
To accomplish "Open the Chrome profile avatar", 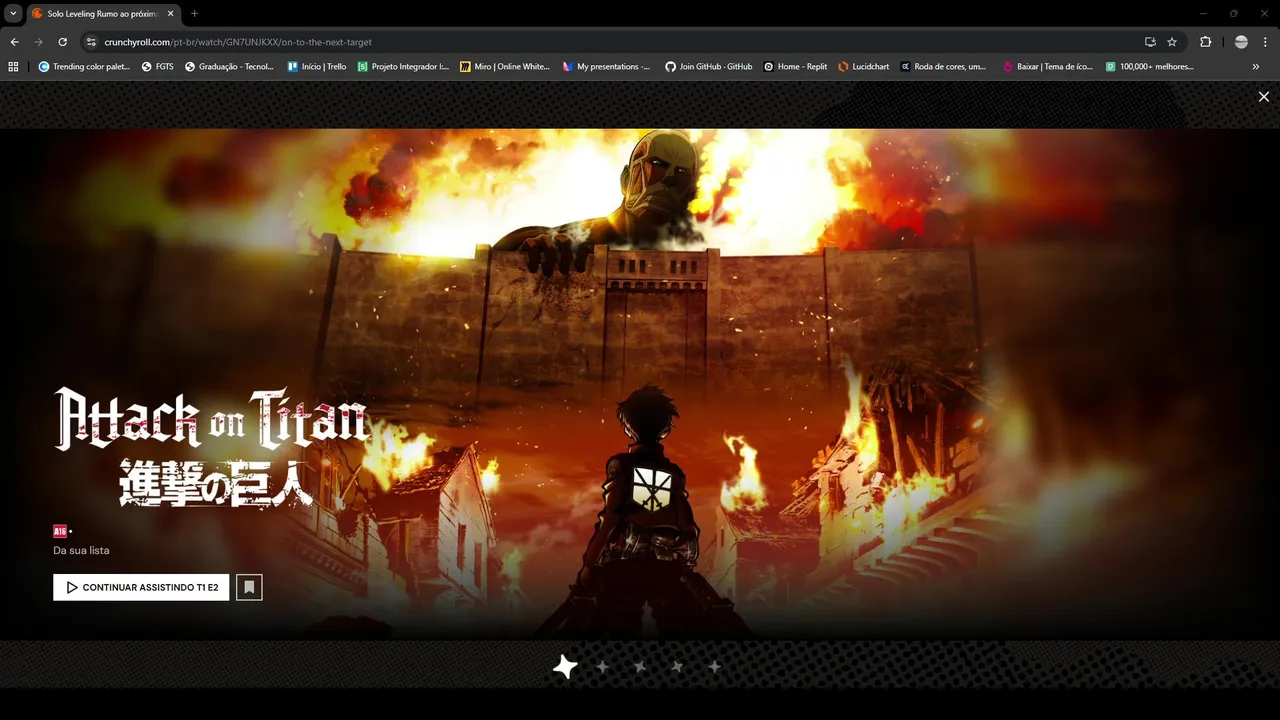I will pyautogui.click(x=1241, y=42).
